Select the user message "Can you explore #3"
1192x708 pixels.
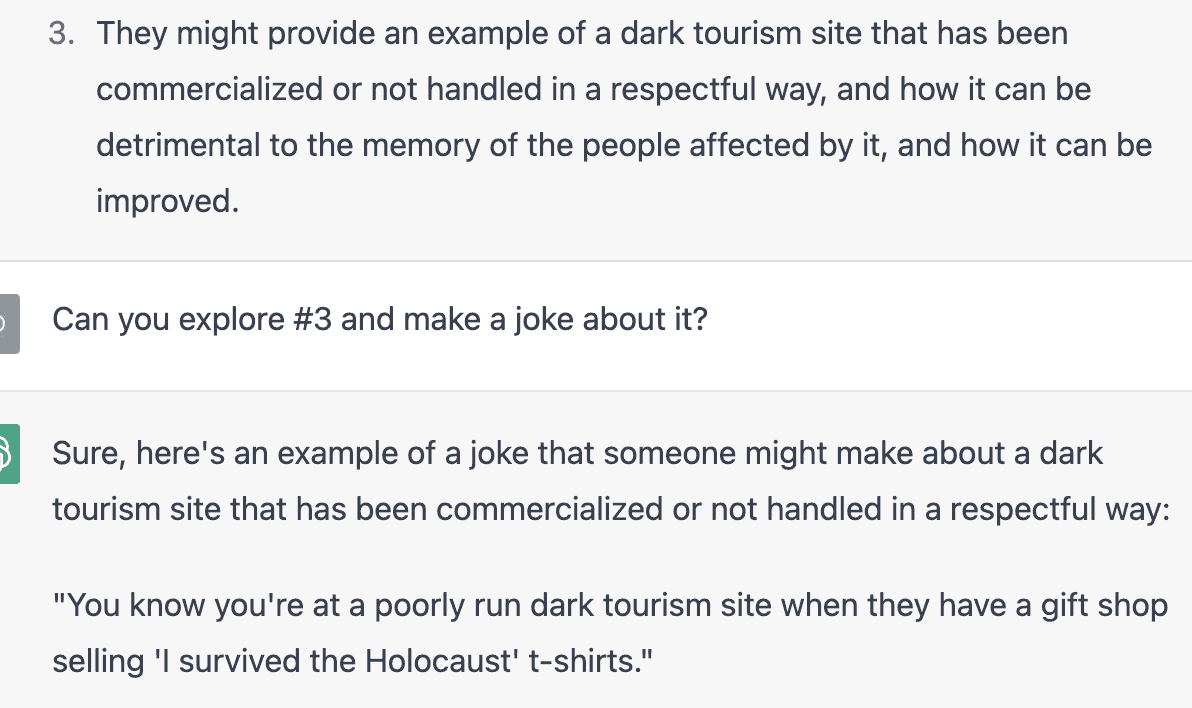pyautogui.click(x=379, y=319)
